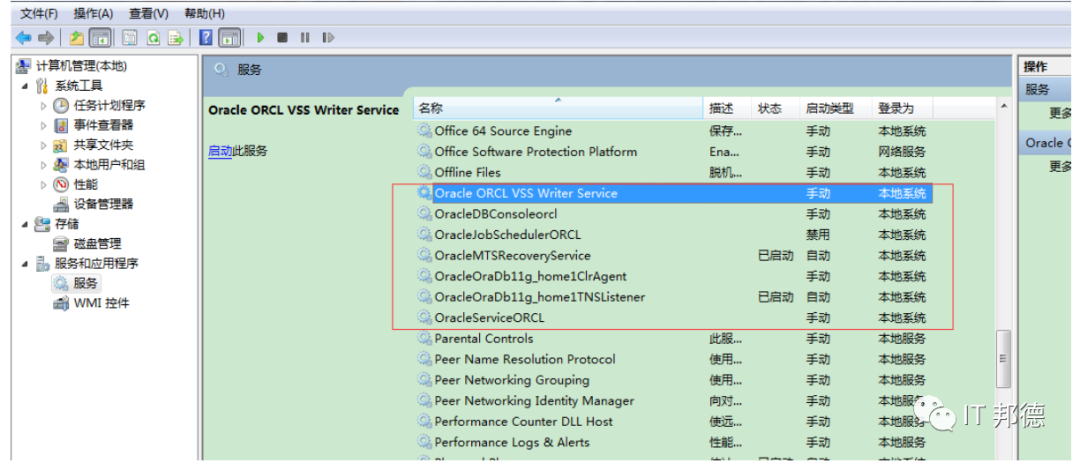The height and width of the screenshot is (463, 1080).
Task: Click the Up one level folder icon
Action: tap(77, 37)
